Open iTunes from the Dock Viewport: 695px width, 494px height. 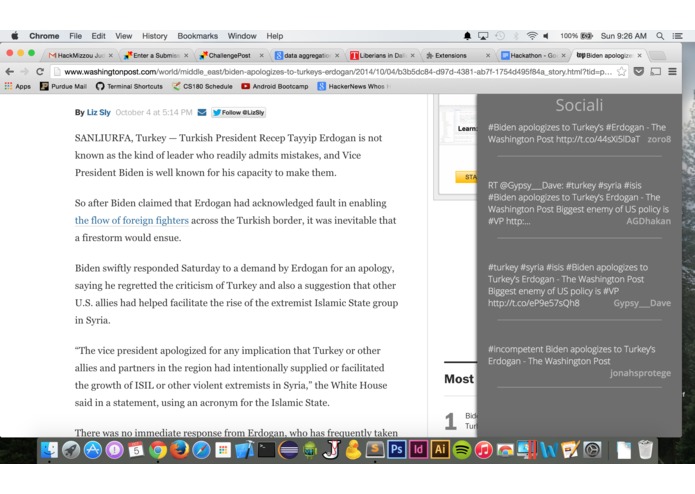coord(484,450)
